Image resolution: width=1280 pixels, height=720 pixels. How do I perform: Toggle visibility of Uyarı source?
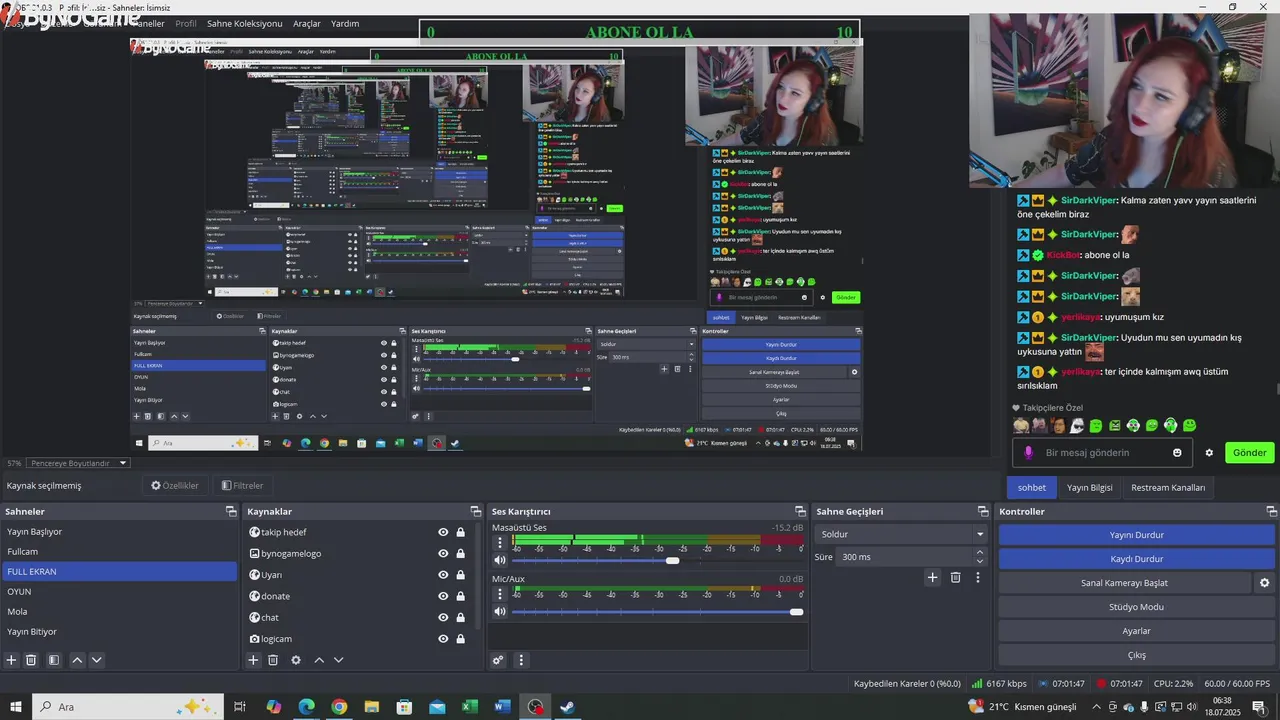coord(443,575)
